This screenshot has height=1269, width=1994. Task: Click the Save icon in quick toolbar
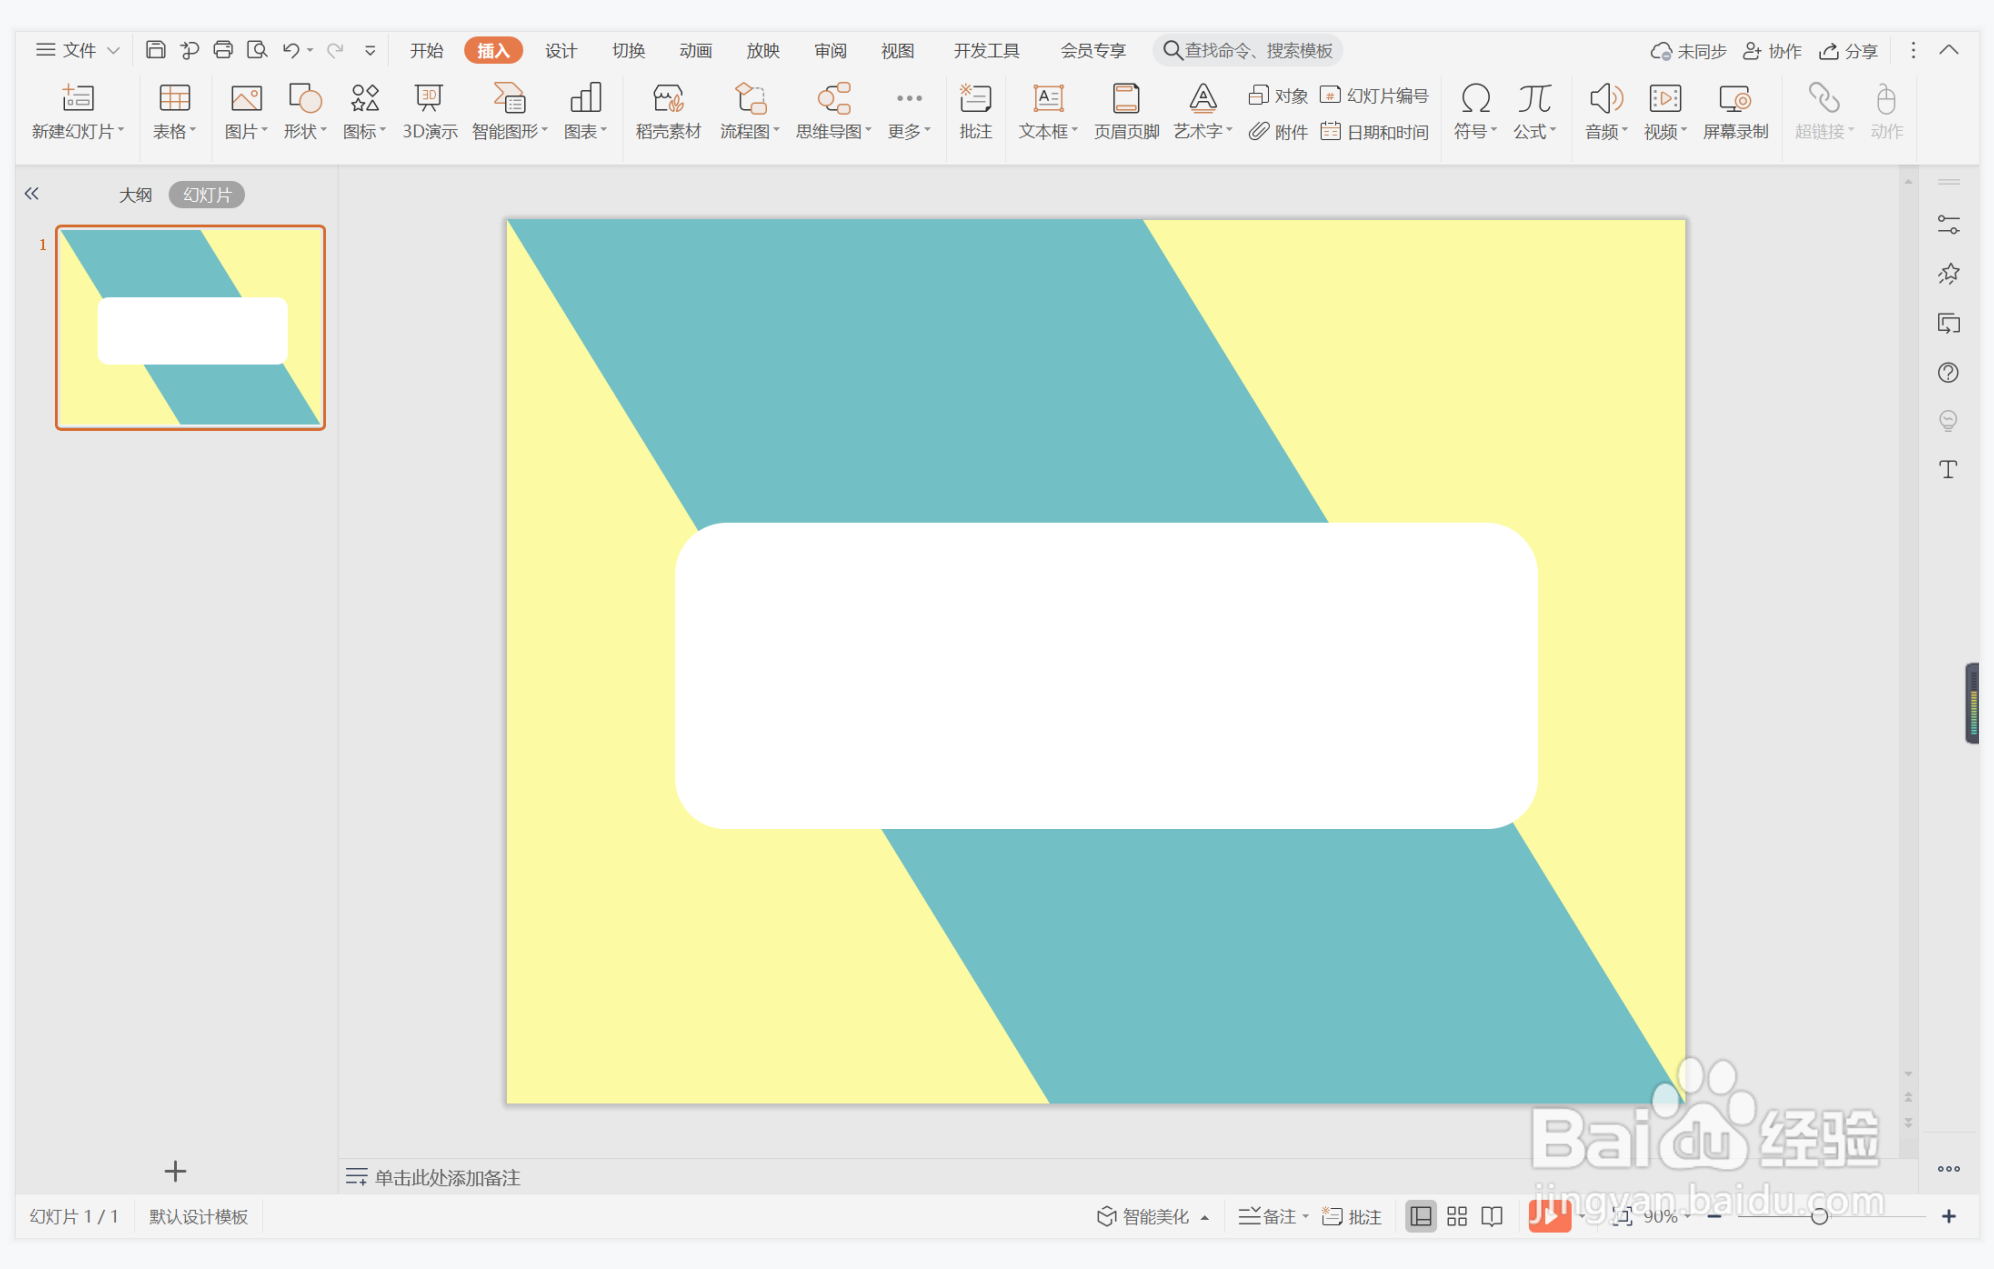155,50
